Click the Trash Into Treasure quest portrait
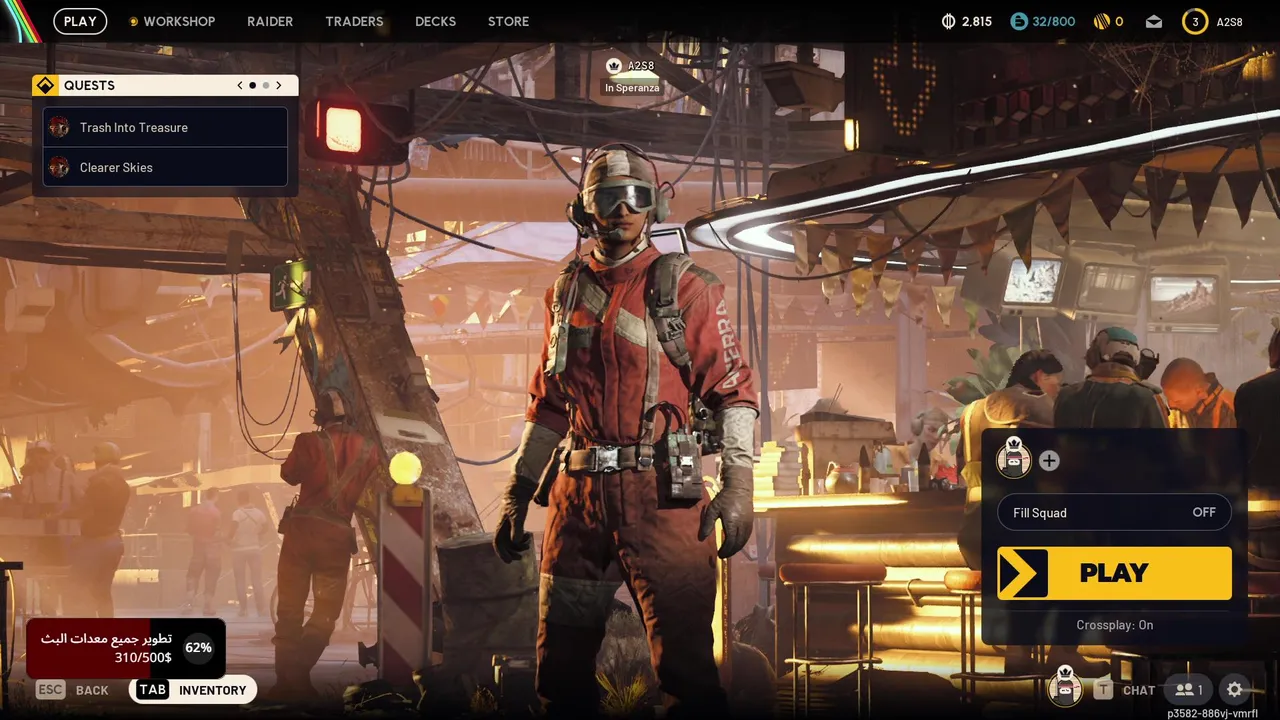The image size is (1280, 720). pos(59,127)
